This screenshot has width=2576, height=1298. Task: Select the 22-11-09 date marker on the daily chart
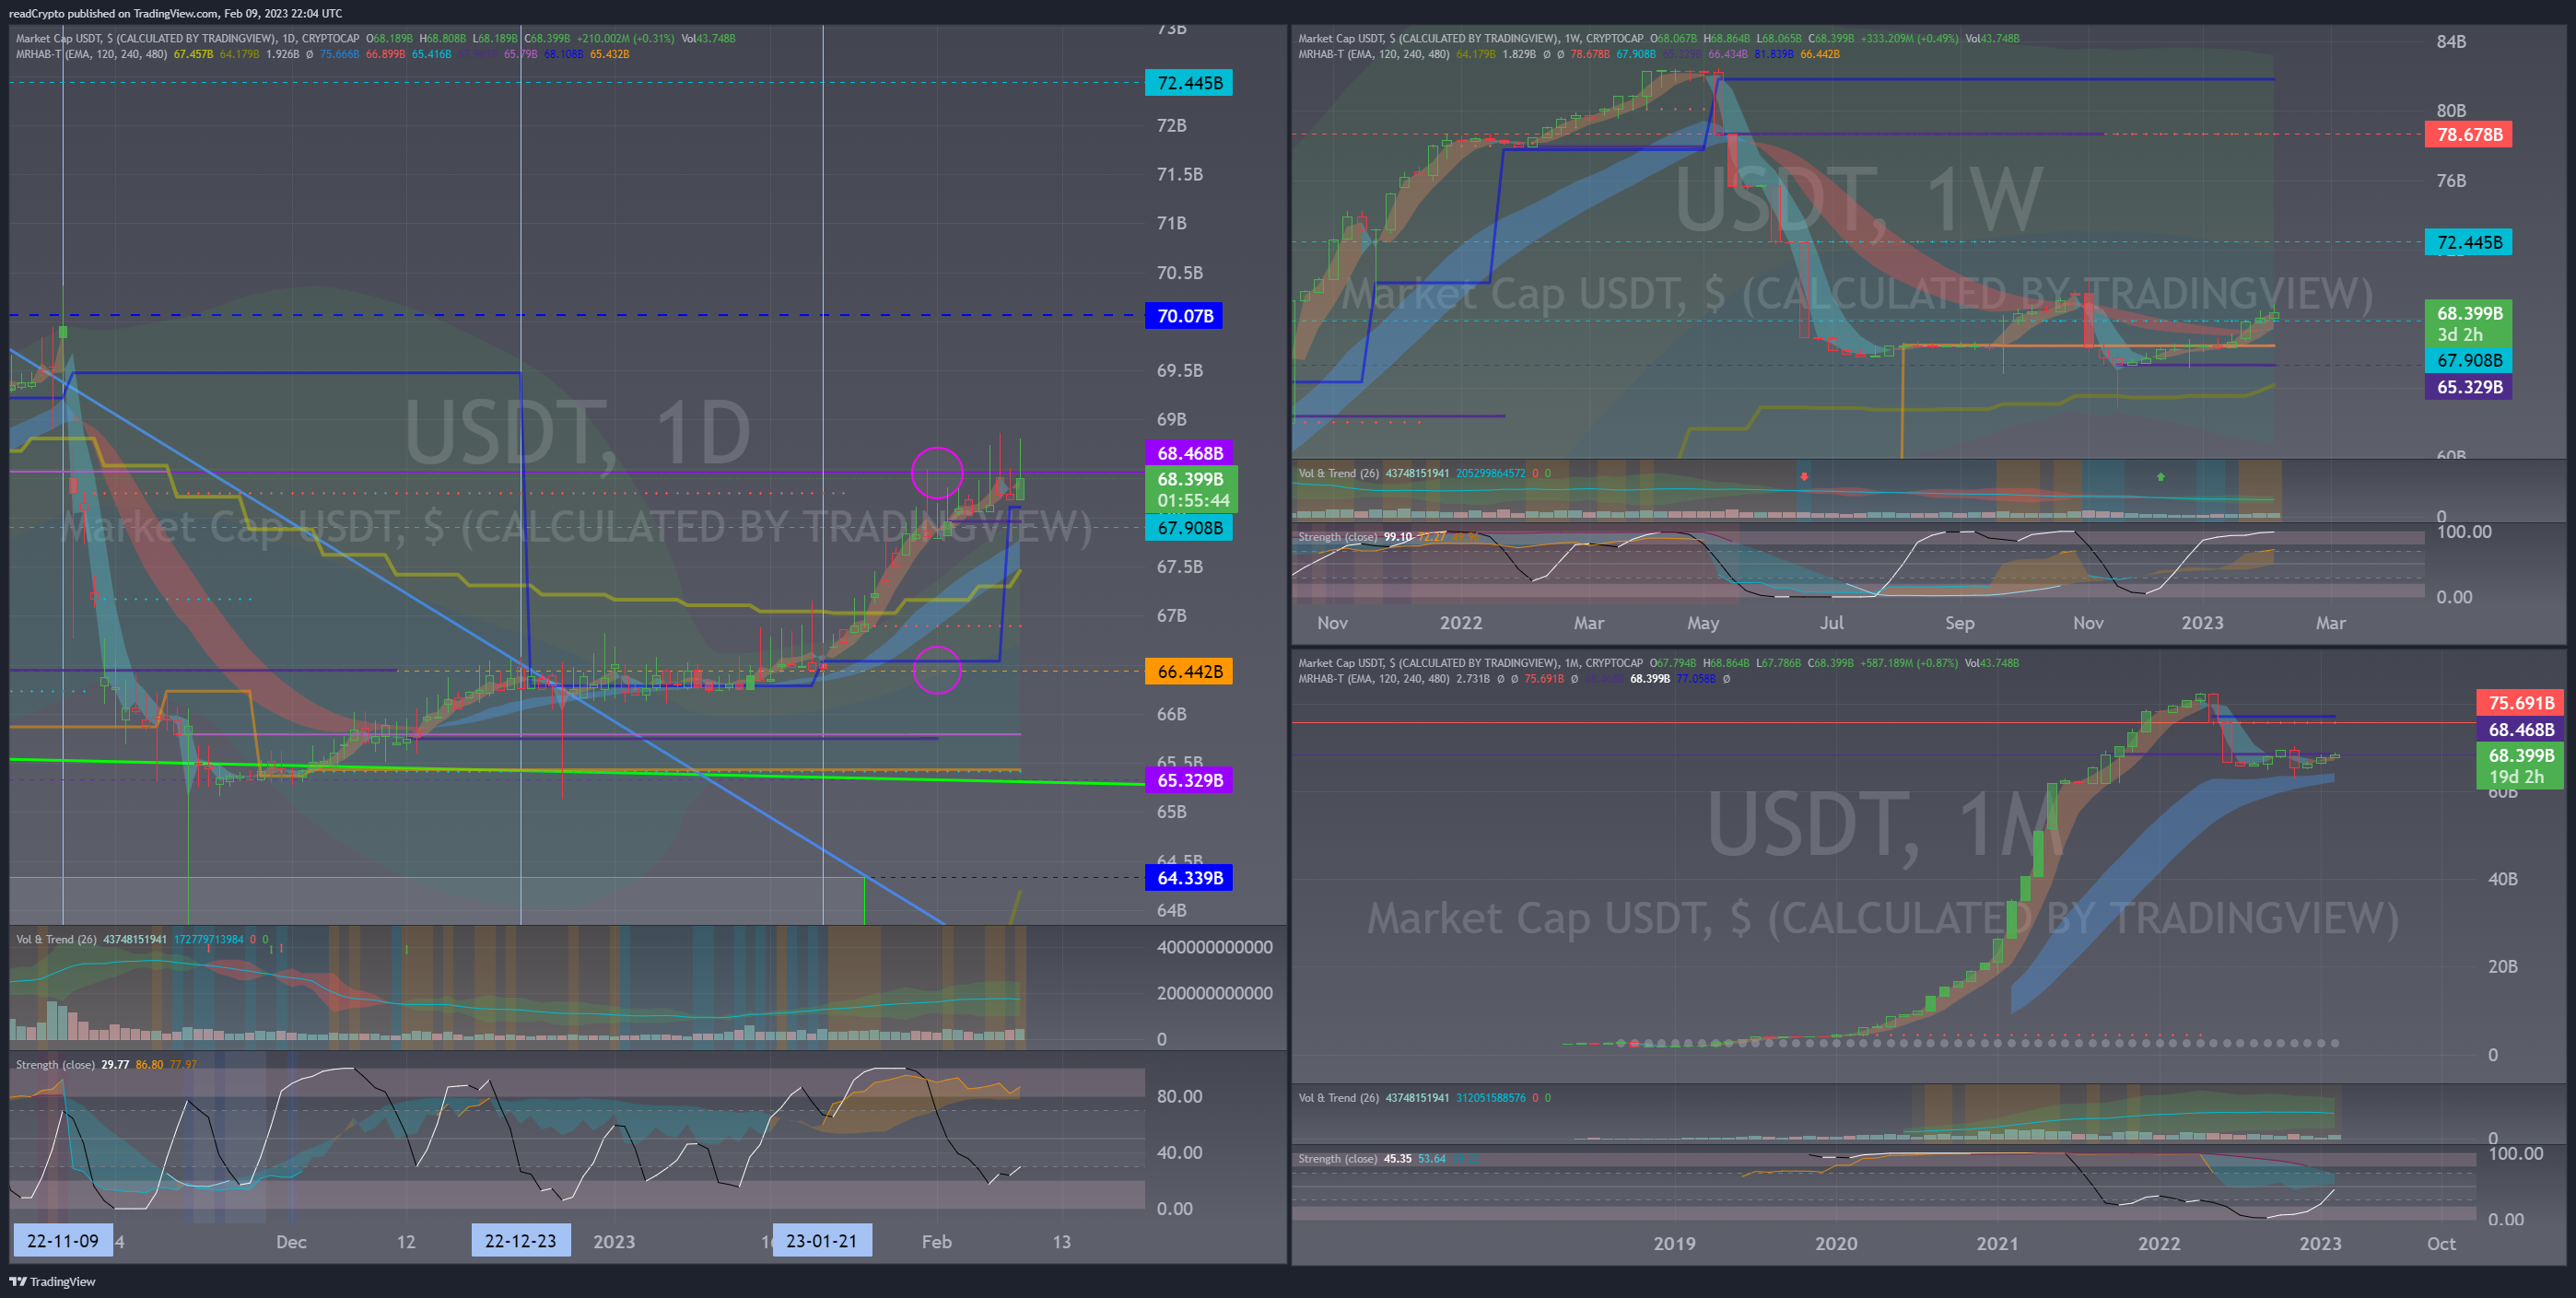pos(62,1241)
